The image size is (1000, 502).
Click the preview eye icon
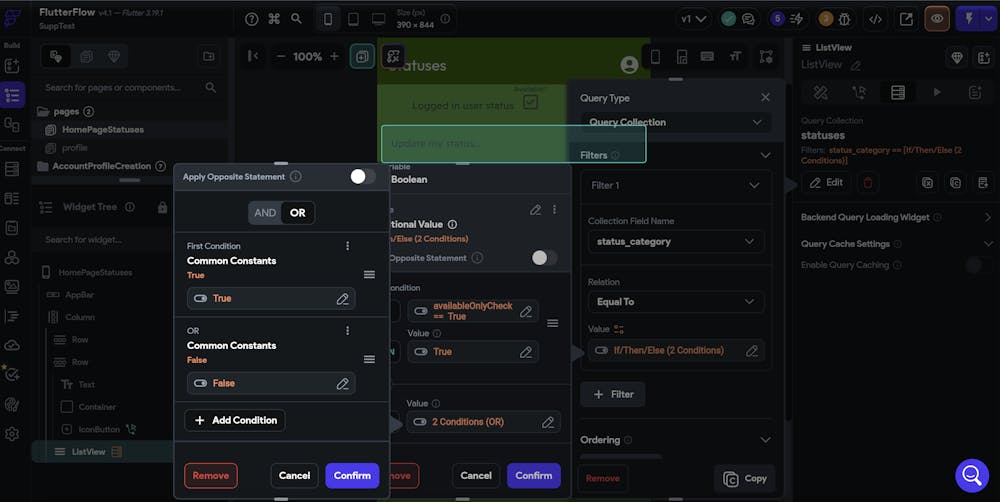coord(937,19)
